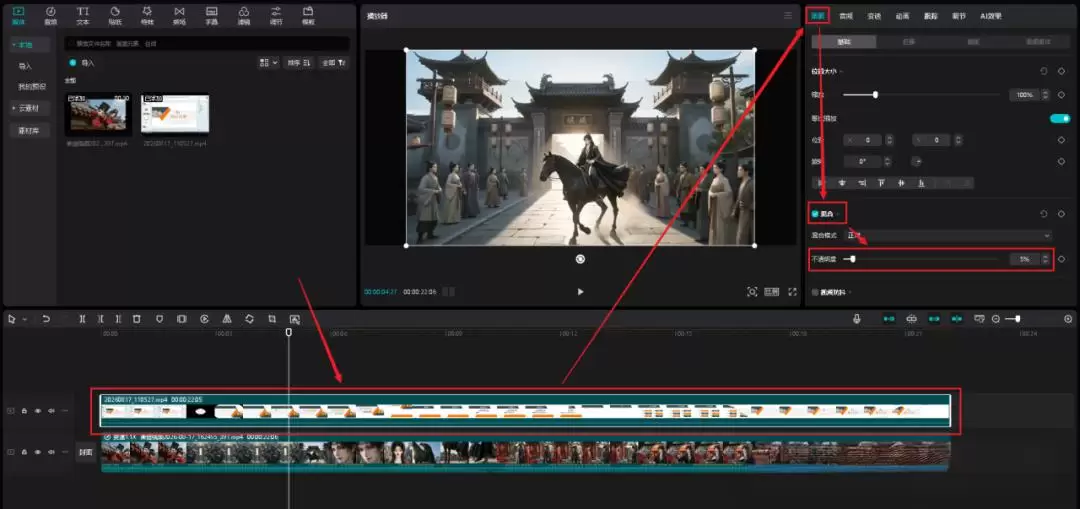Open the preview ratio button
The width and height of the screenshot is (1080, 509).
(x=772, y=292)
